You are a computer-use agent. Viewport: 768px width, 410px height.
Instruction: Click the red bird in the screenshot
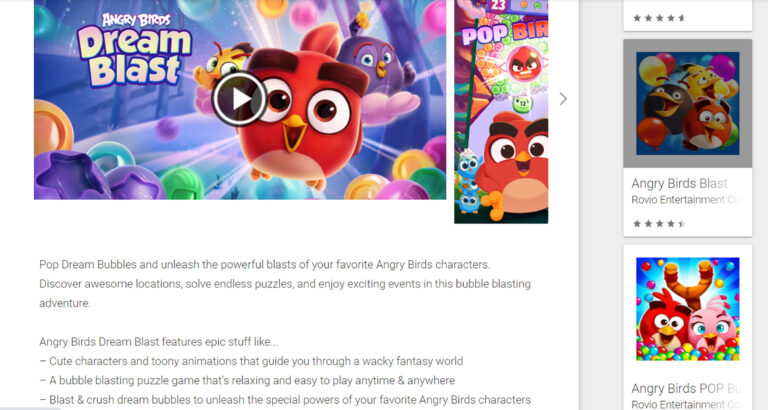[512, 164]
